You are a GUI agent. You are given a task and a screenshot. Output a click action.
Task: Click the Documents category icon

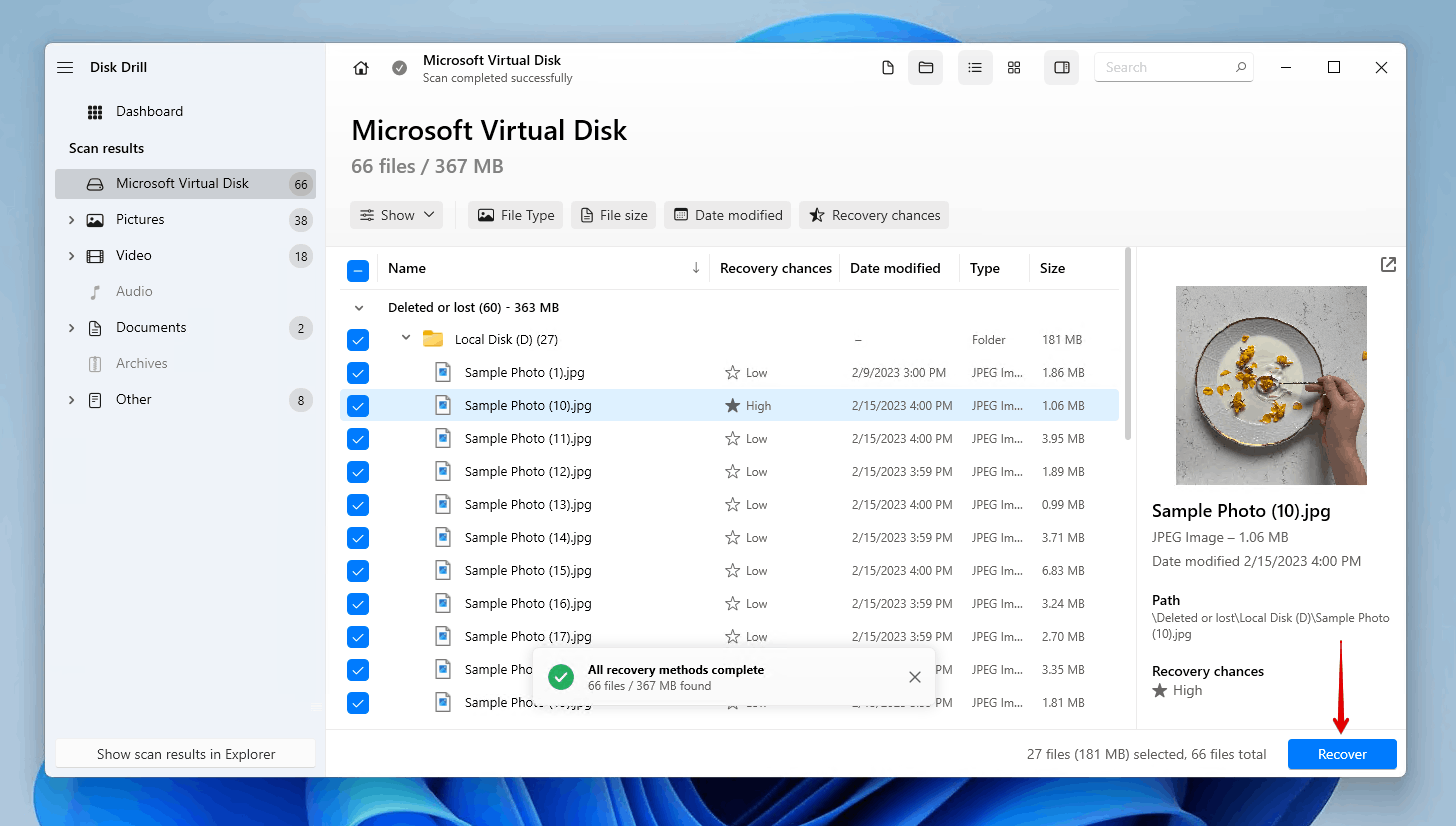coord(95,328)
